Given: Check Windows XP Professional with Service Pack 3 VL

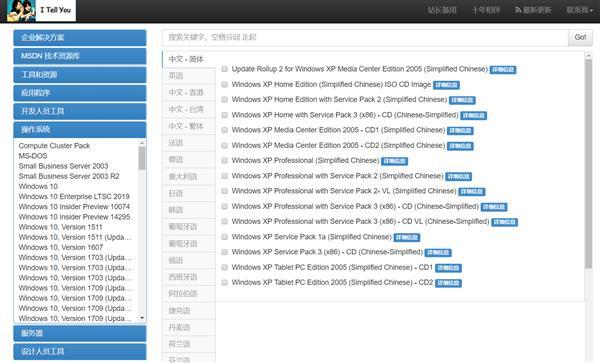Looking at the screenshot, I should pos(225,221).
